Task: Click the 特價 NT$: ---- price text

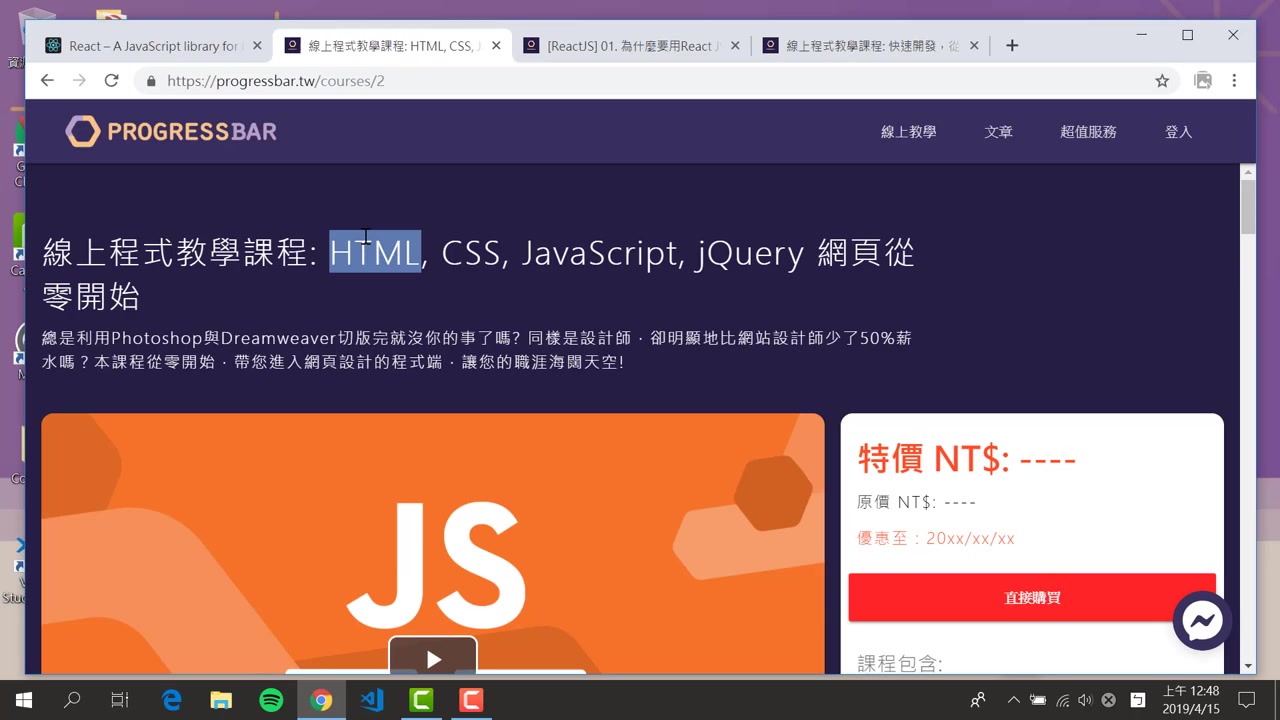Action: click(967, 459)
